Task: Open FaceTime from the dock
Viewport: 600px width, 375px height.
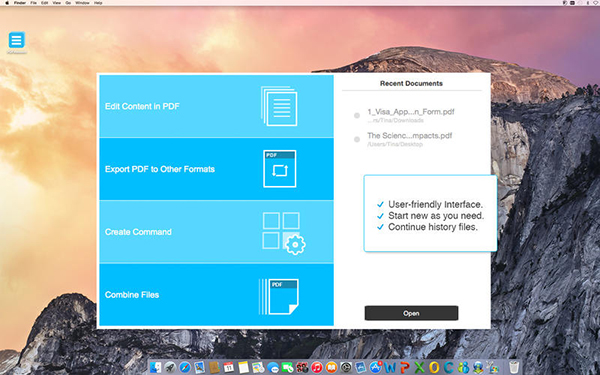Action: [287, 367]
